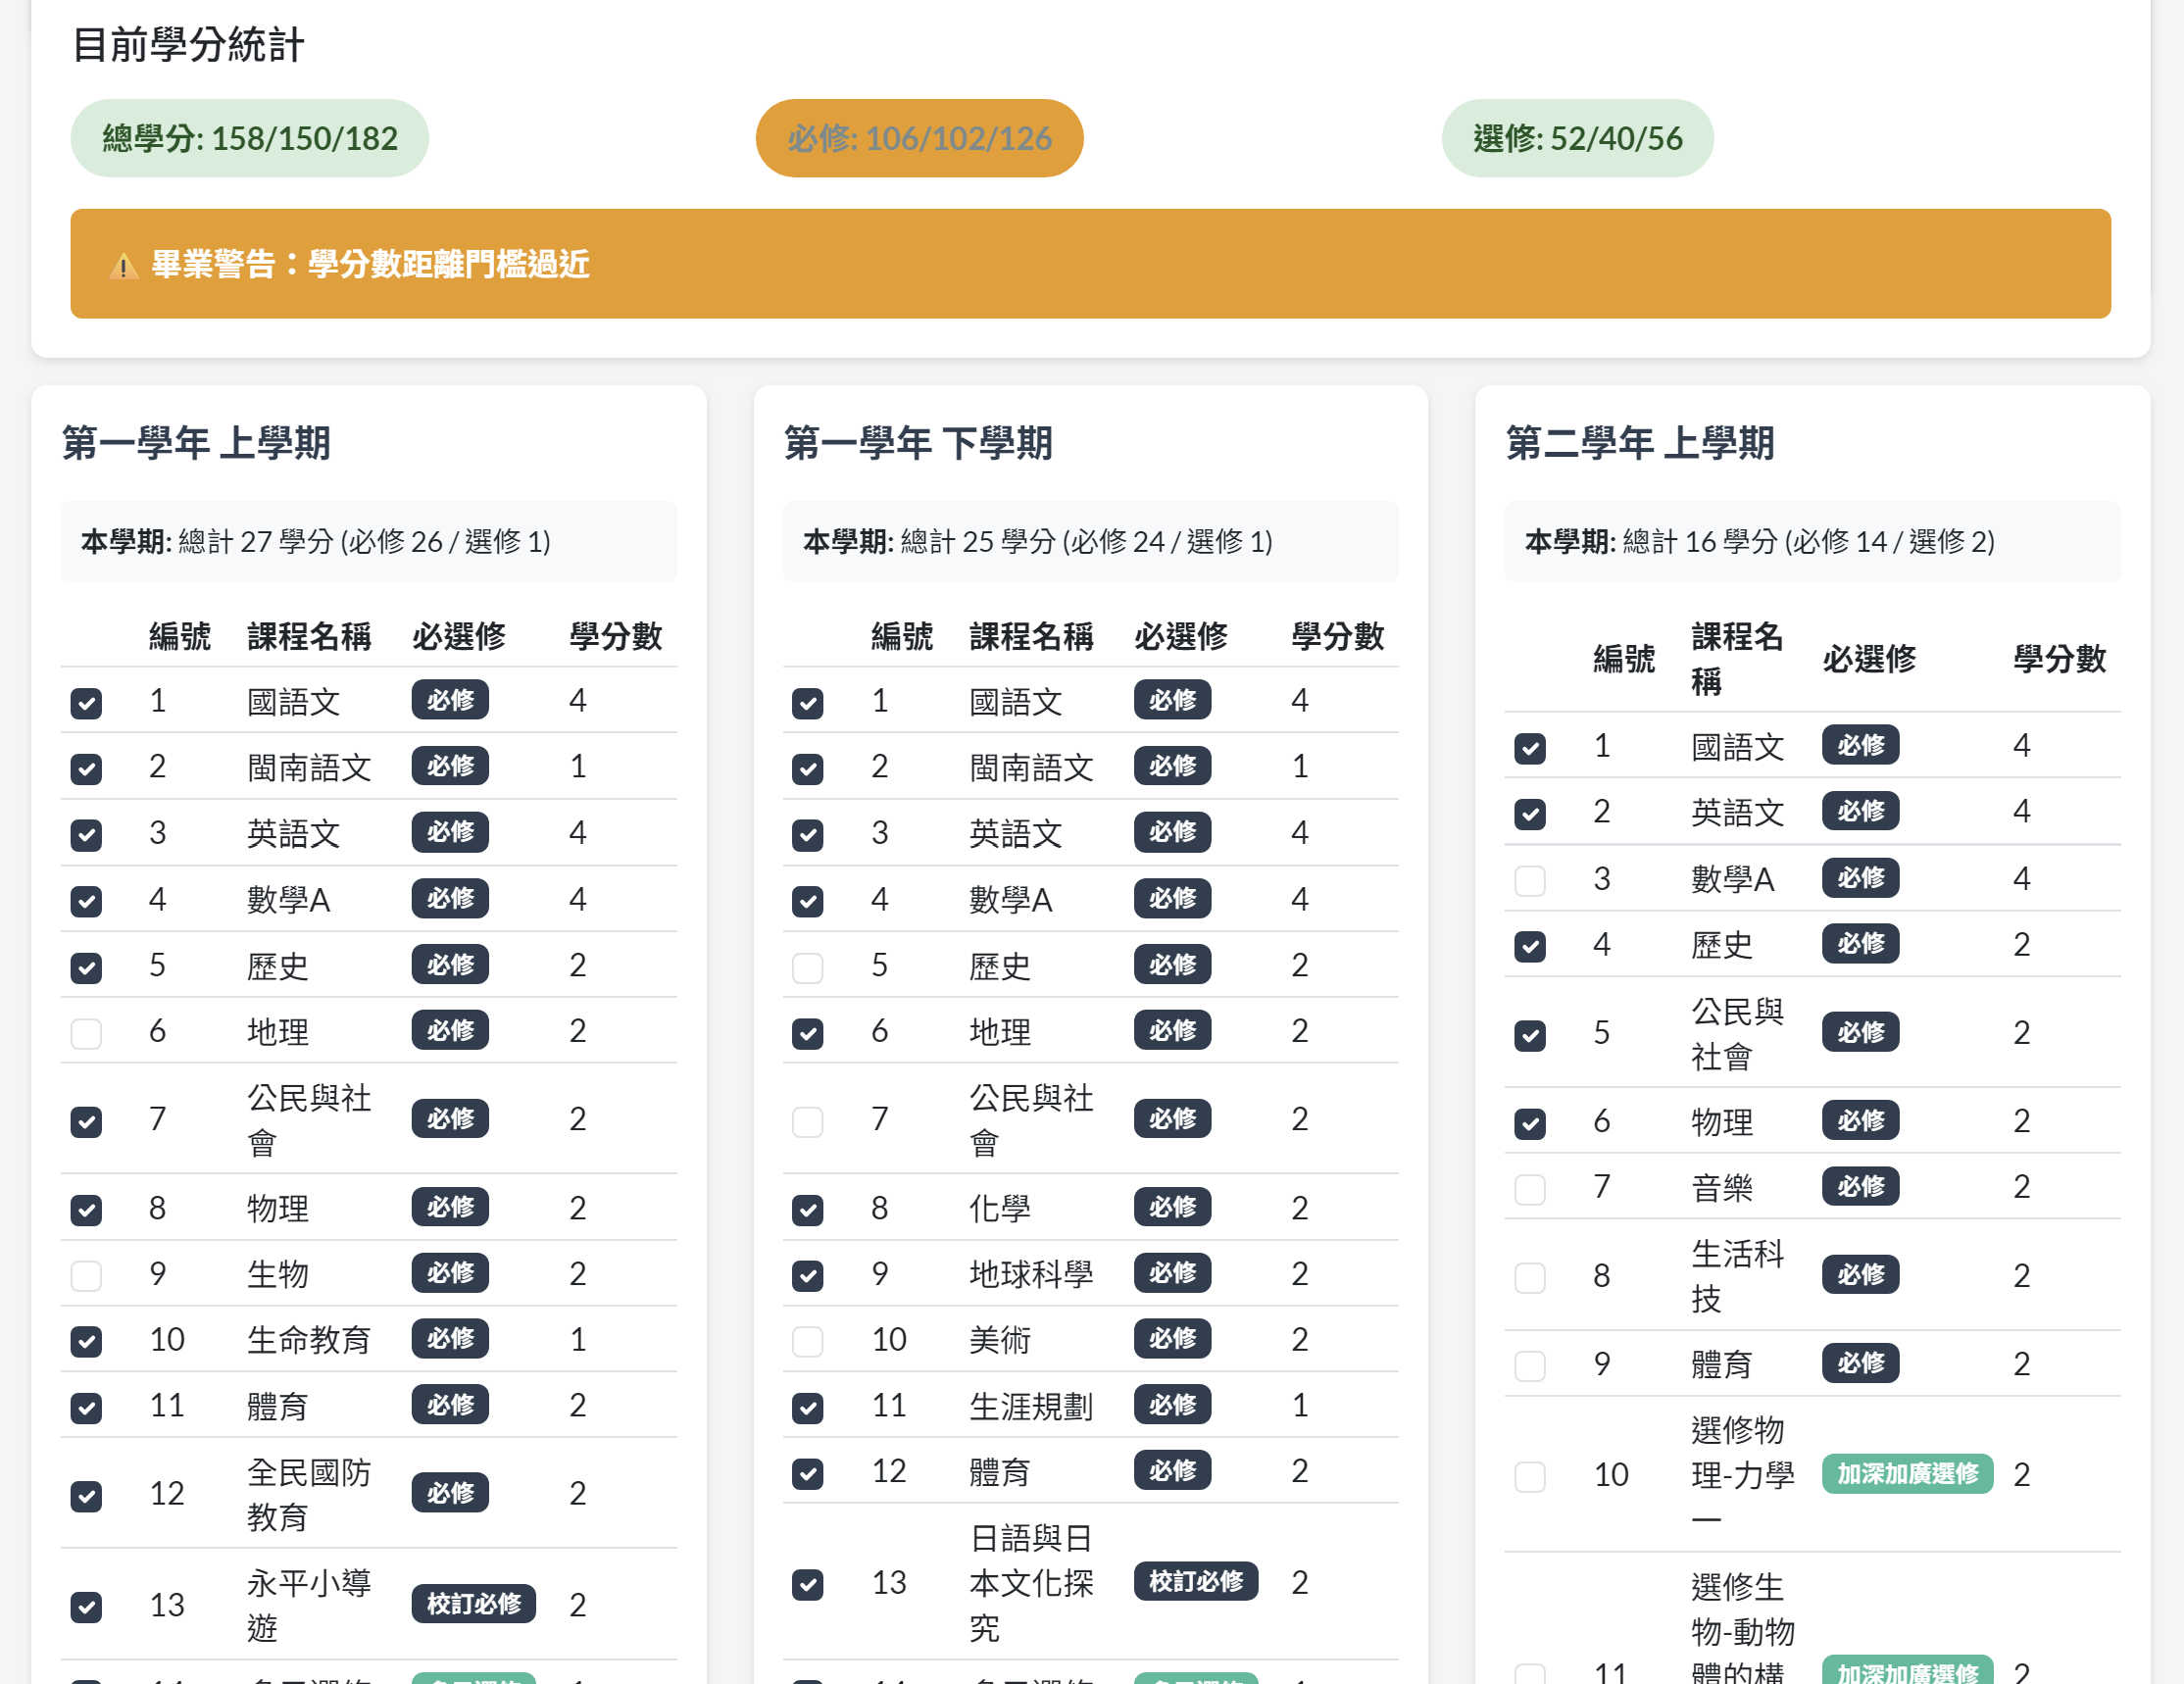Image resolution: width=2184 pixels, height=1684 pixels.
Task: Click the graduation warning triangle icon
Action: 123,266
